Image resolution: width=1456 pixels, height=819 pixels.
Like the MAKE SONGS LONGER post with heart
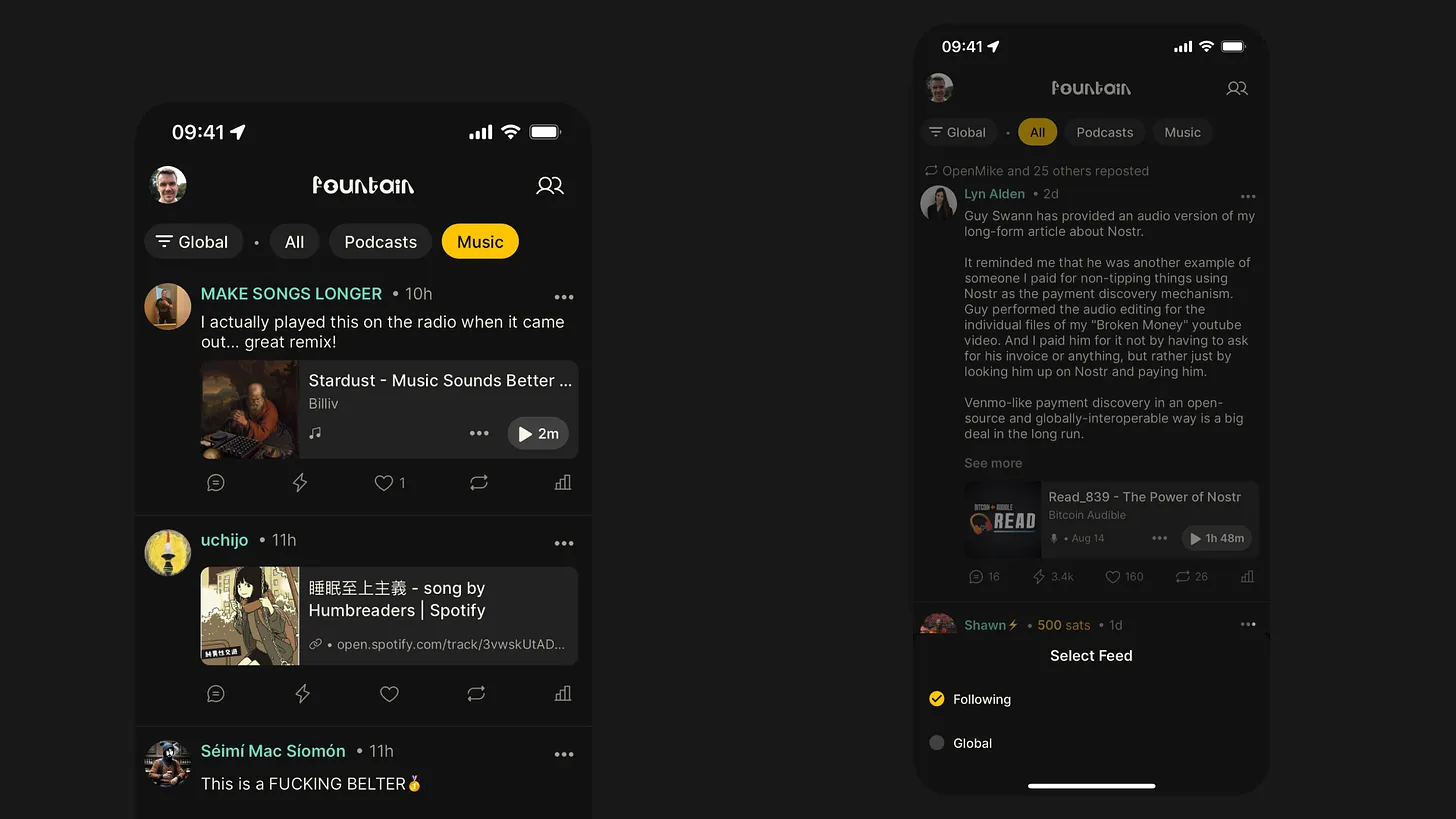click(383, 483)
